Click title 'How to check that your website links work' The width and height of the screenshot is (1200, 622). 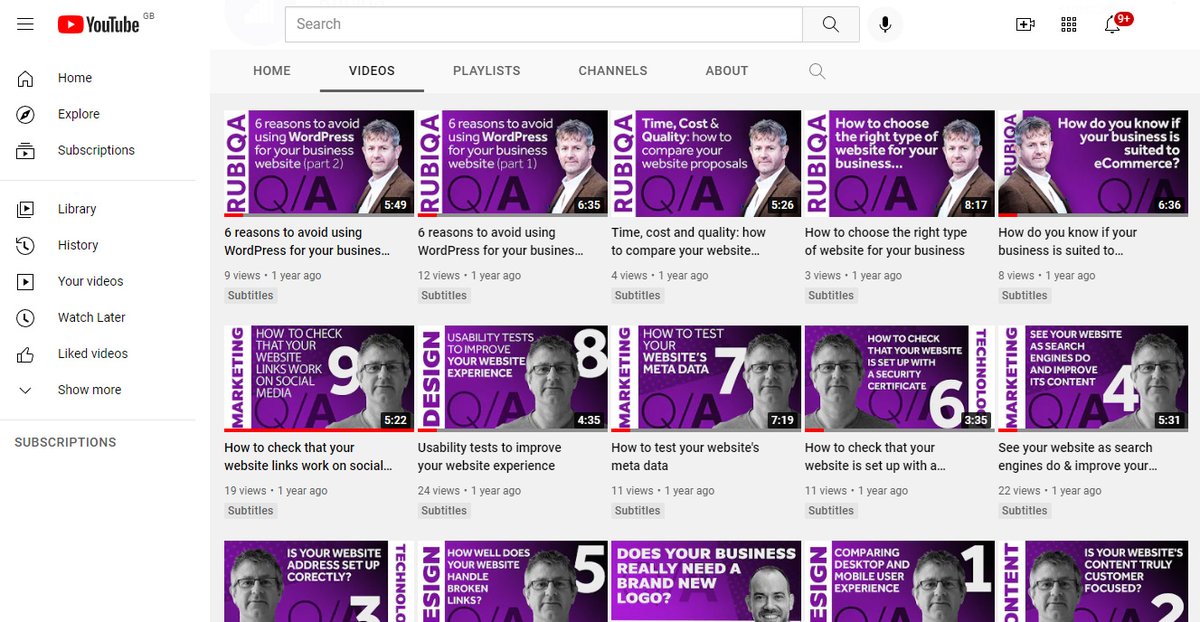tap(308, 456)
